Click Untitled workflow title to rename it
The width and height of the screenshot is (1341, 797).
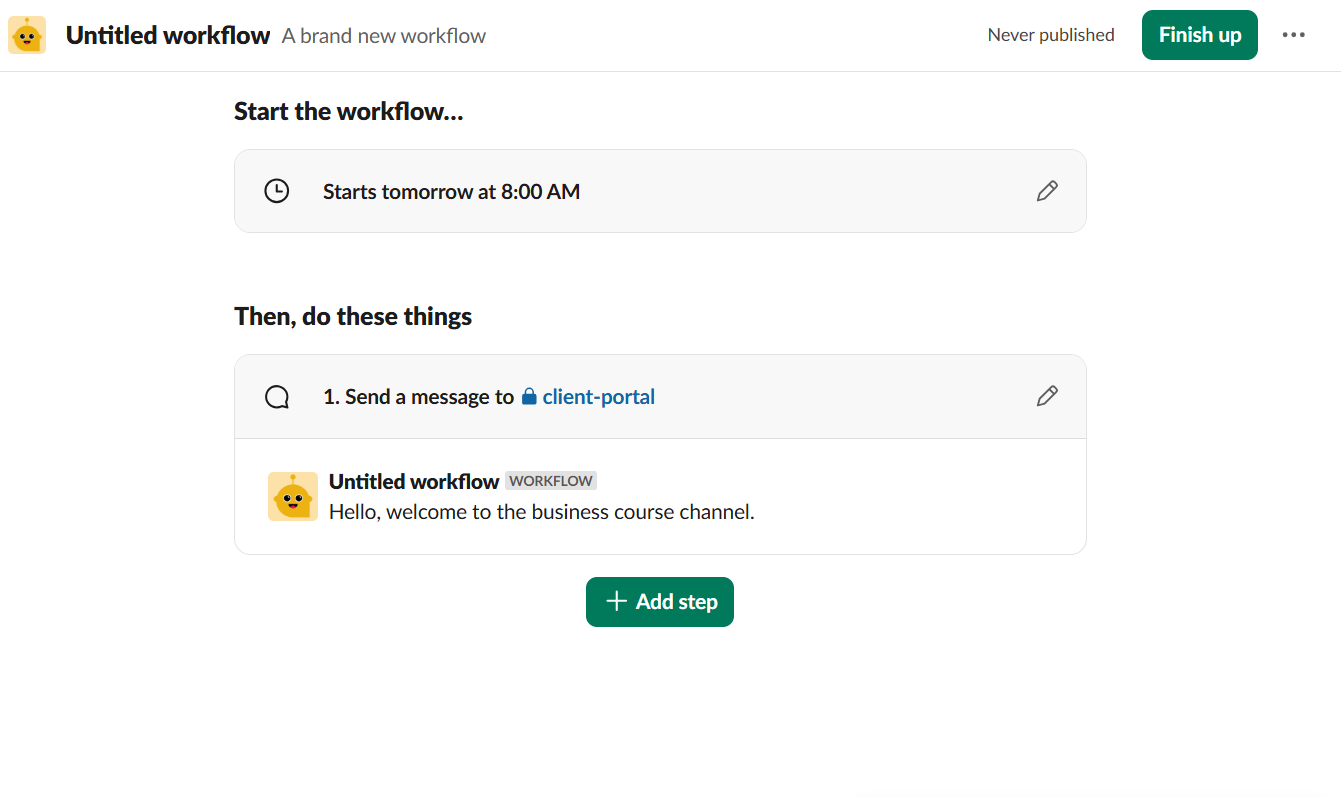[168, 34]
